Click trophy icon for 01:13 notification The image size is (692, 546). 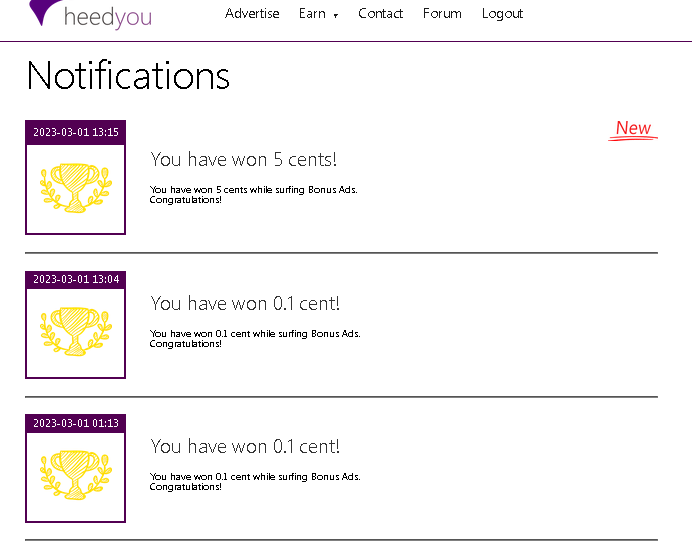[x=76, y=475]
